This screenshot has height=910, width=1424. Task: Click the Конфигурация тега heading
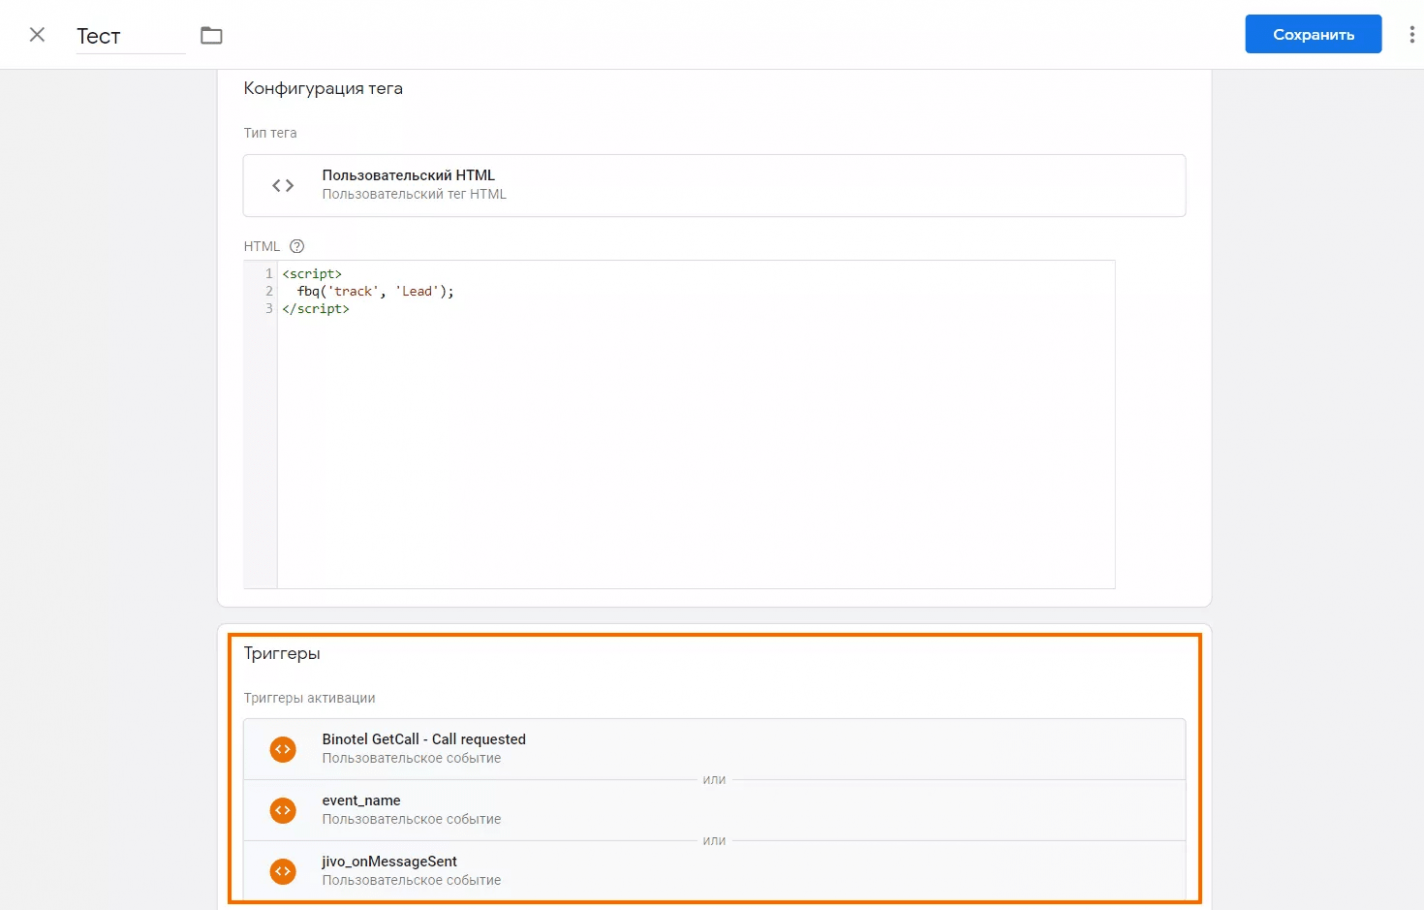coord(323,88)
